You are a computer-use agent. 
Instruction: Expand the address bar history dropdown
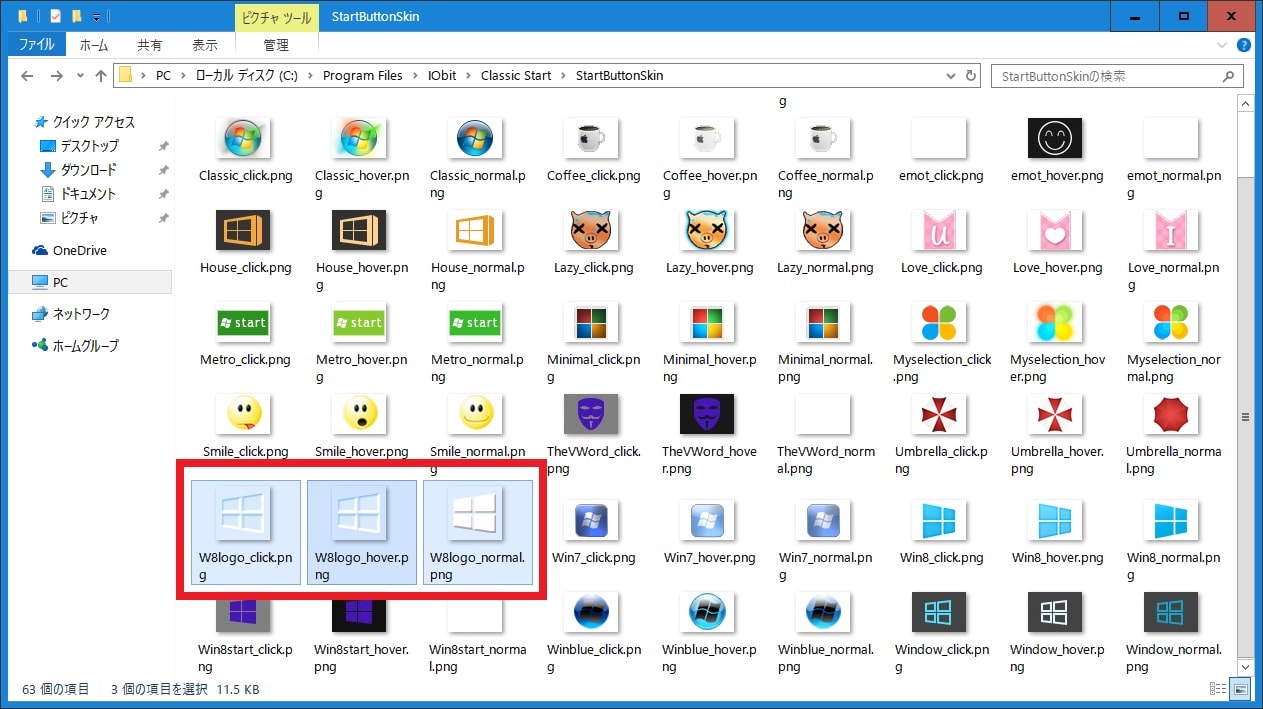pyautogui.click(x=949, y=76)
